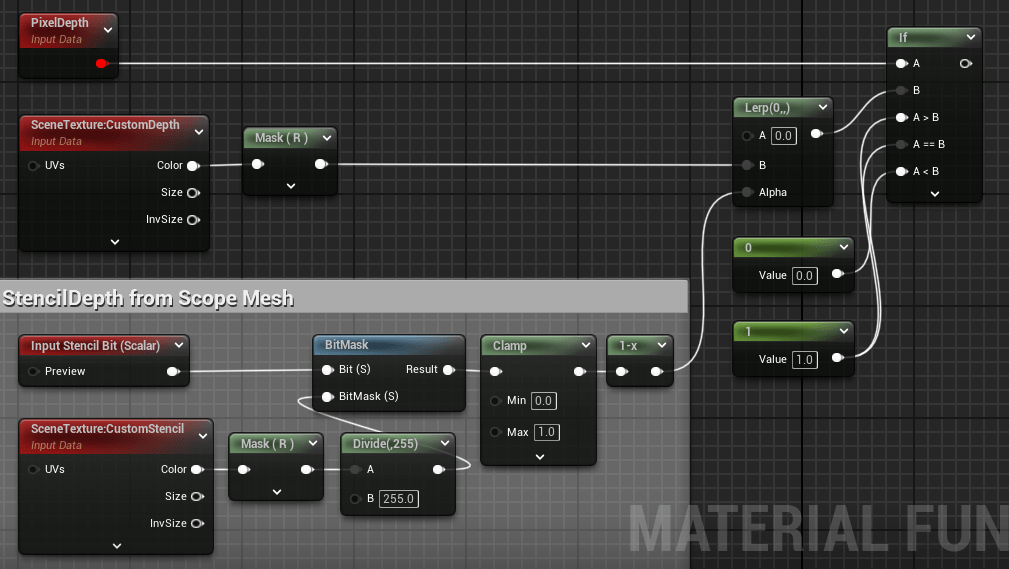The image size is (1009, 569).
Task: Edit the Clamp Max value field
Action: (545, 432)
